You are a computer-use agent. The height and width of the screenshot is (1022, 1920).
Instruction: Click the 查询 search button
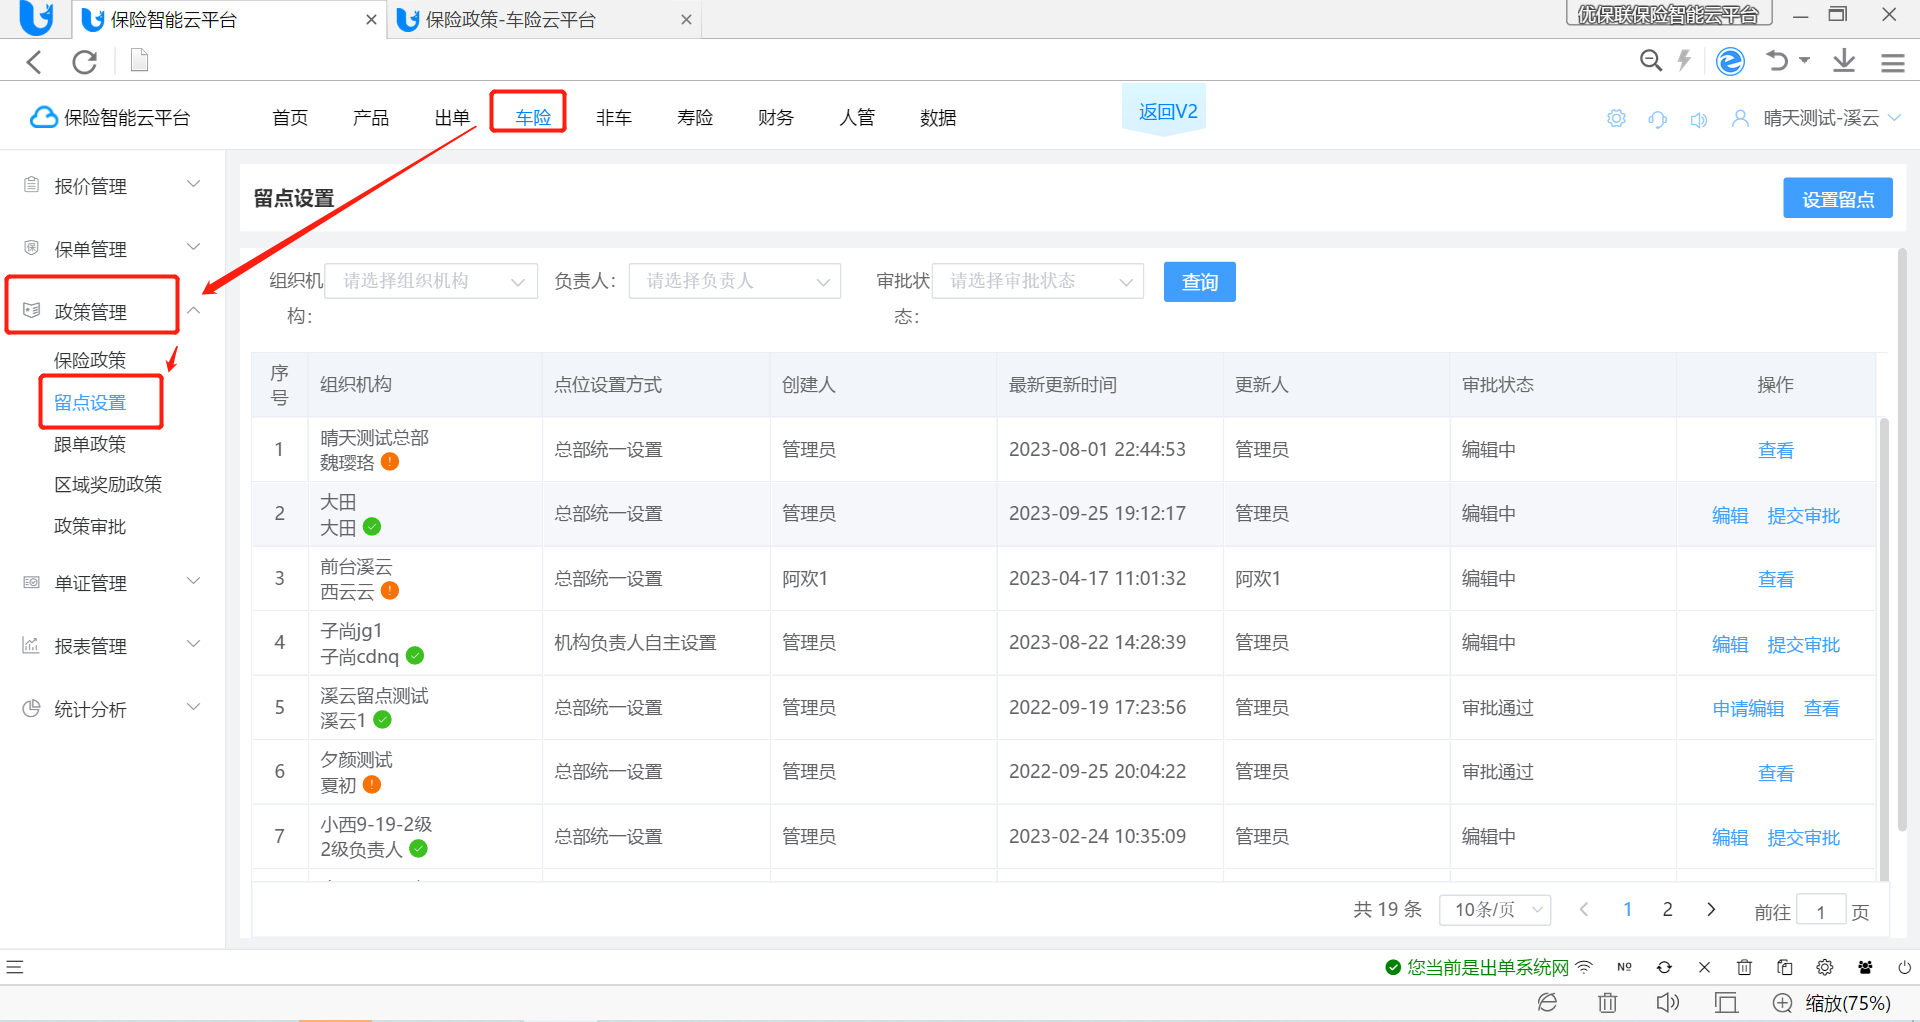(x=1200, y=282)
